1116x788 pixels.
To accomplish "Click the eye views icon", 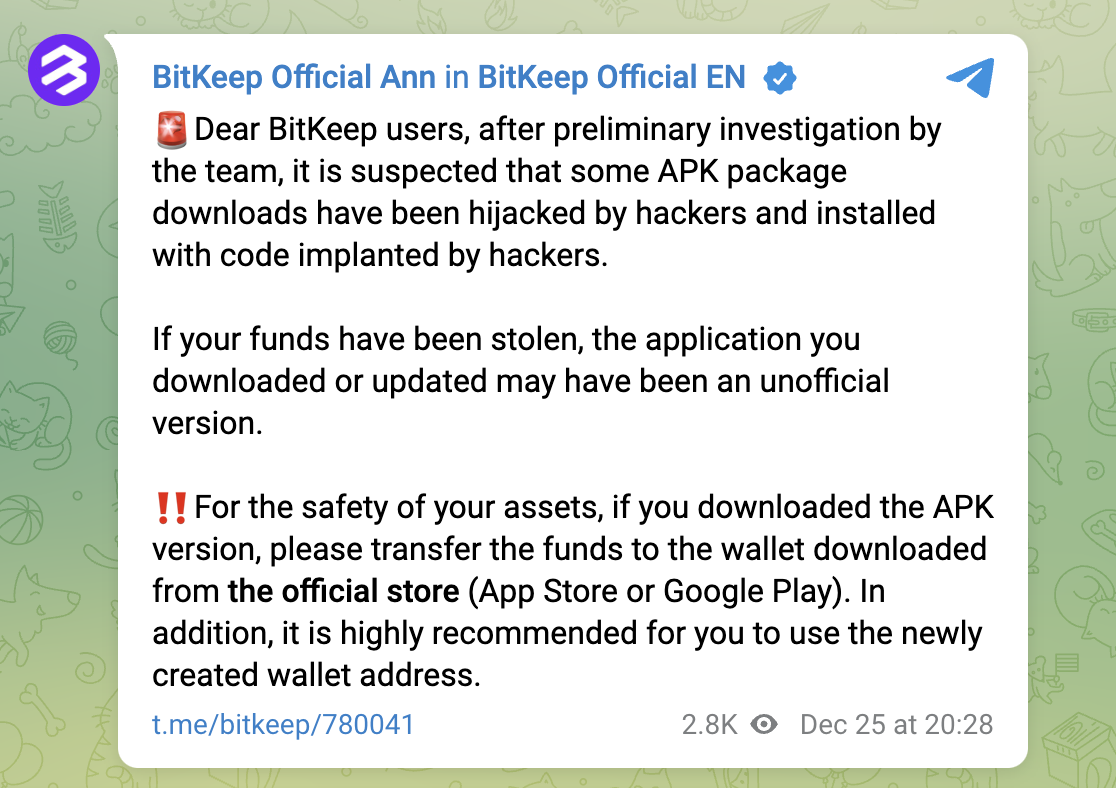I will 764,725.
